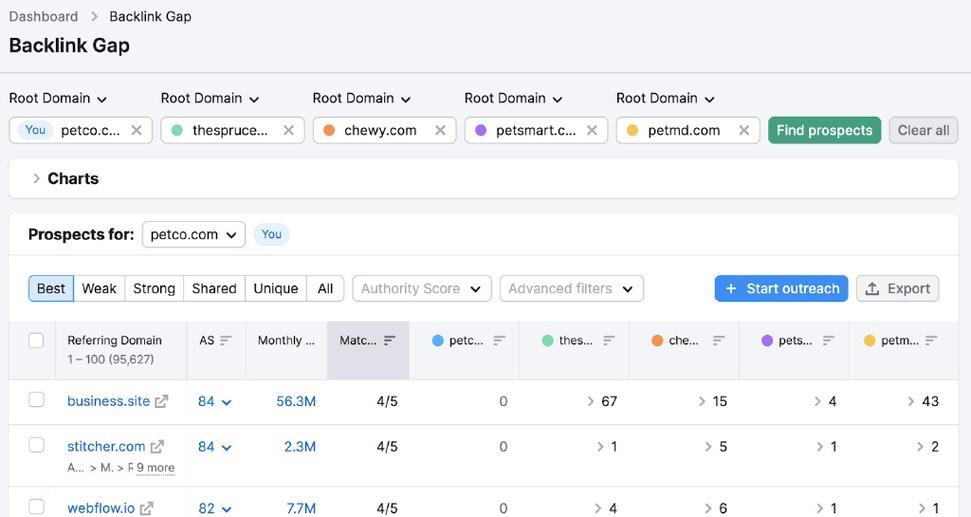Image resolution: width=971 pixels, height=517 pixels.
Task: Select the Shared tab
Action: coord(214,289)
